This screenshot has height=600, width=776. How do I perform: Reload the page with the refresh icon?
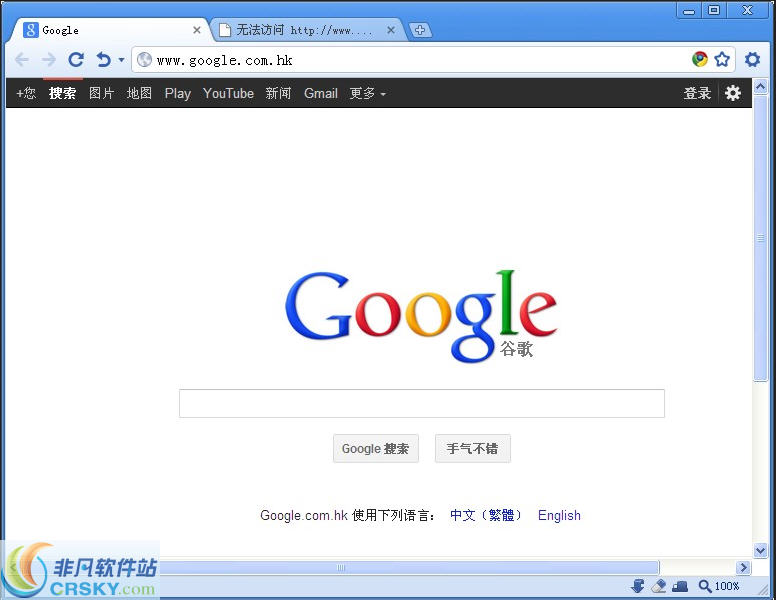click(76, 60)
